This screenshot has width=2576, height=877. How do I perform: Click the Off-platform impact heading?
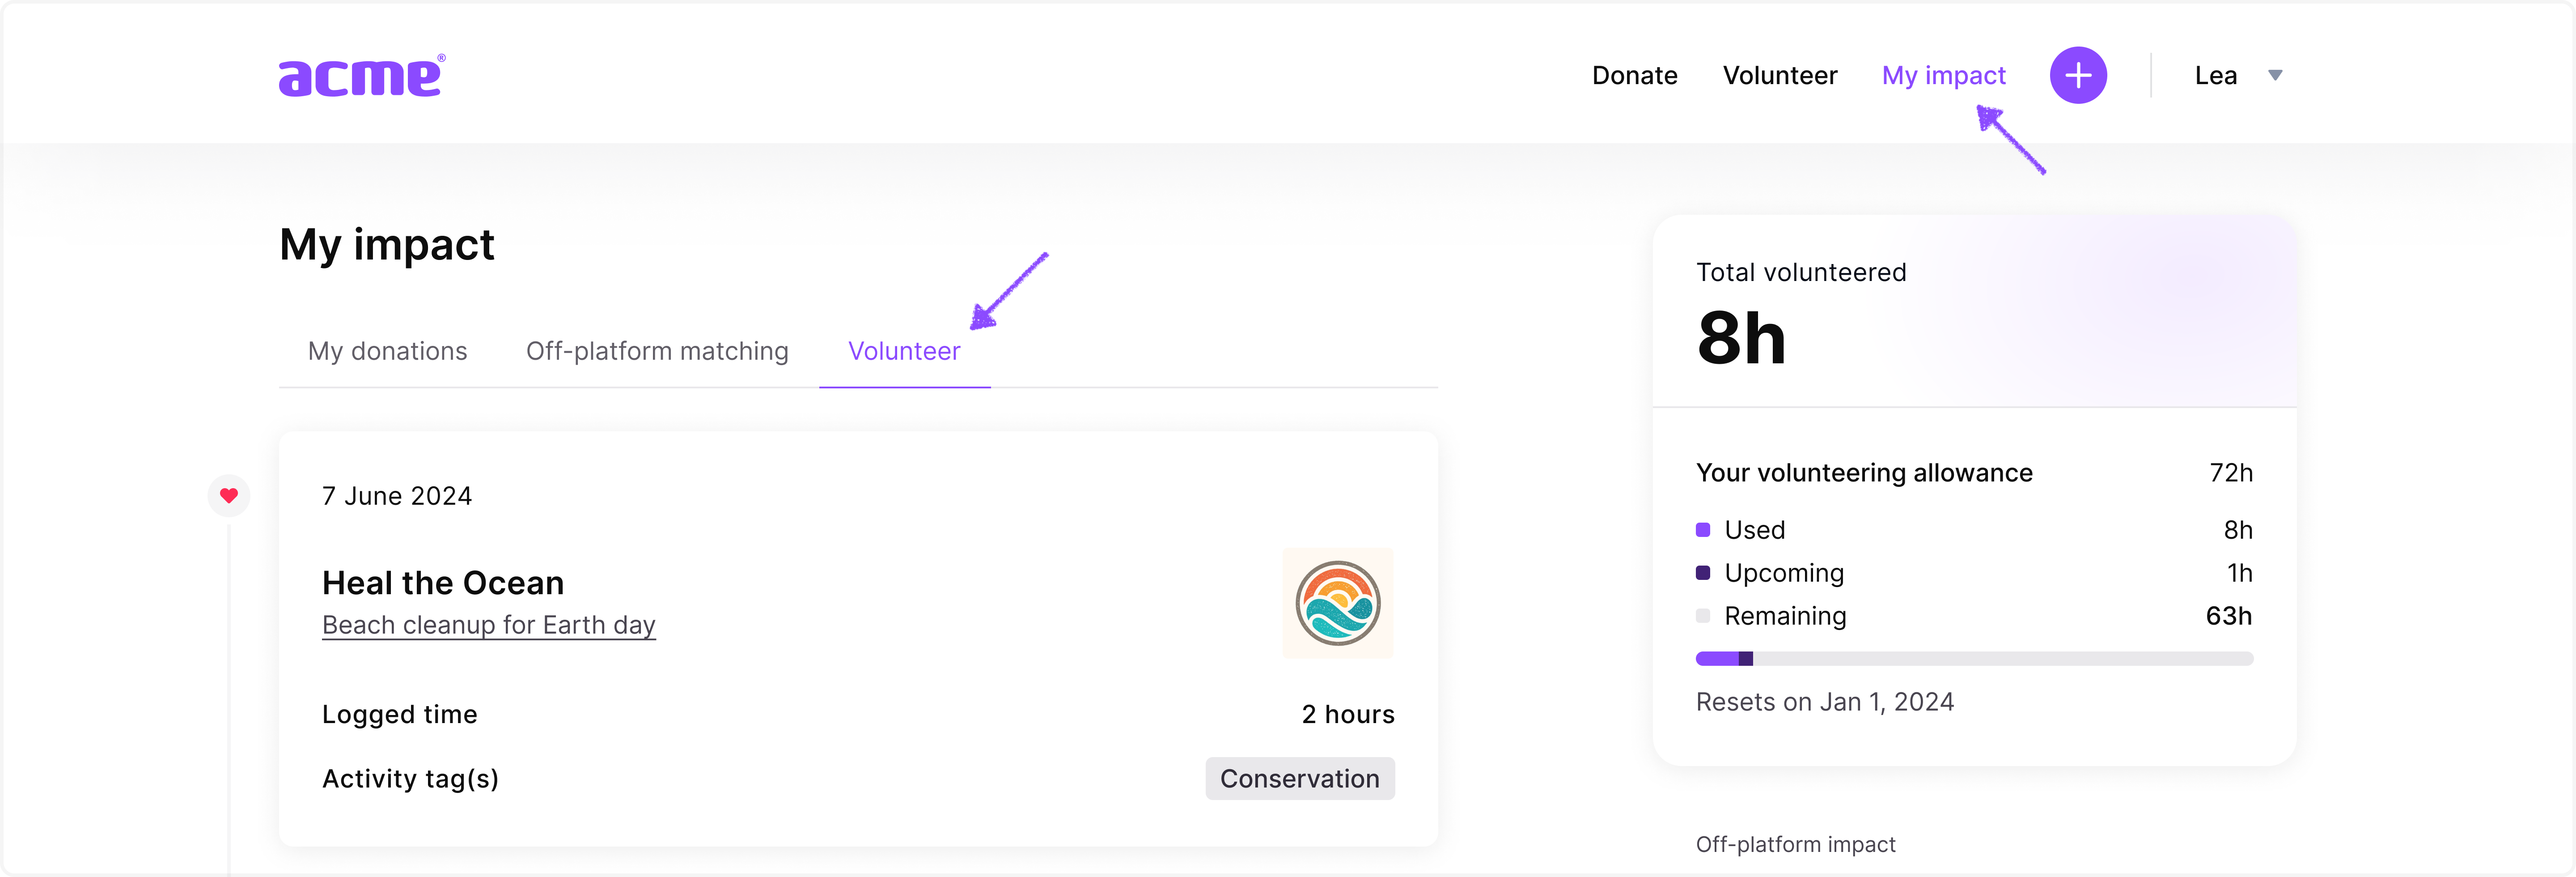point(1796,845)
